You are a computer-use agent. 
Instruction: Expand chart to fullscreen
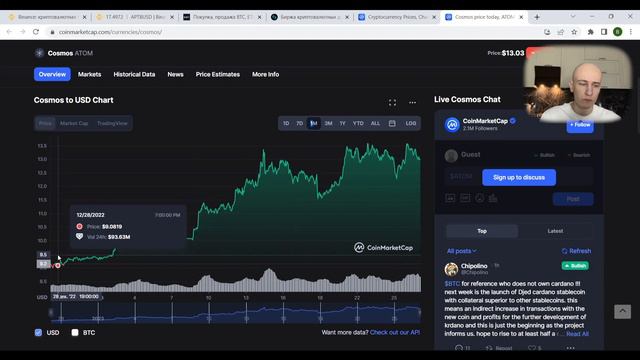pyautogui.click(x=392, y=102)
